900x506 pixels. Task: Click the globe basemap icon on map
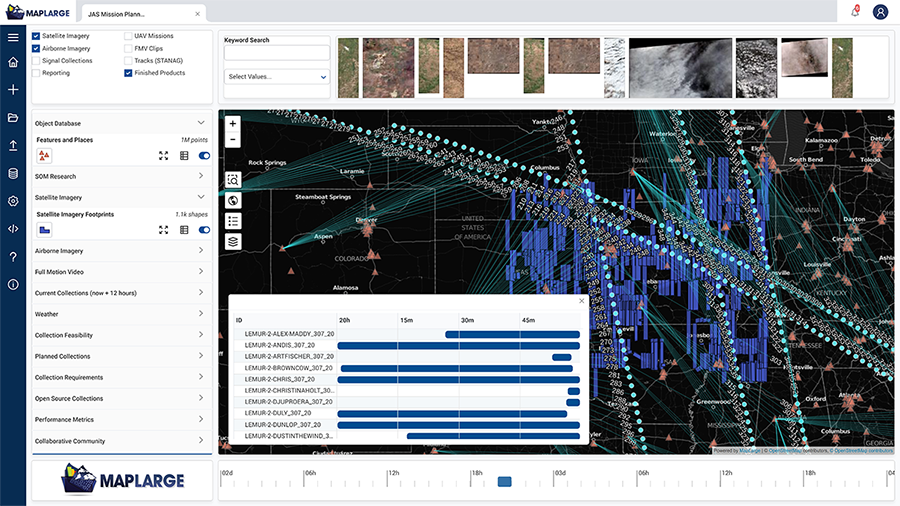[232, 200]
